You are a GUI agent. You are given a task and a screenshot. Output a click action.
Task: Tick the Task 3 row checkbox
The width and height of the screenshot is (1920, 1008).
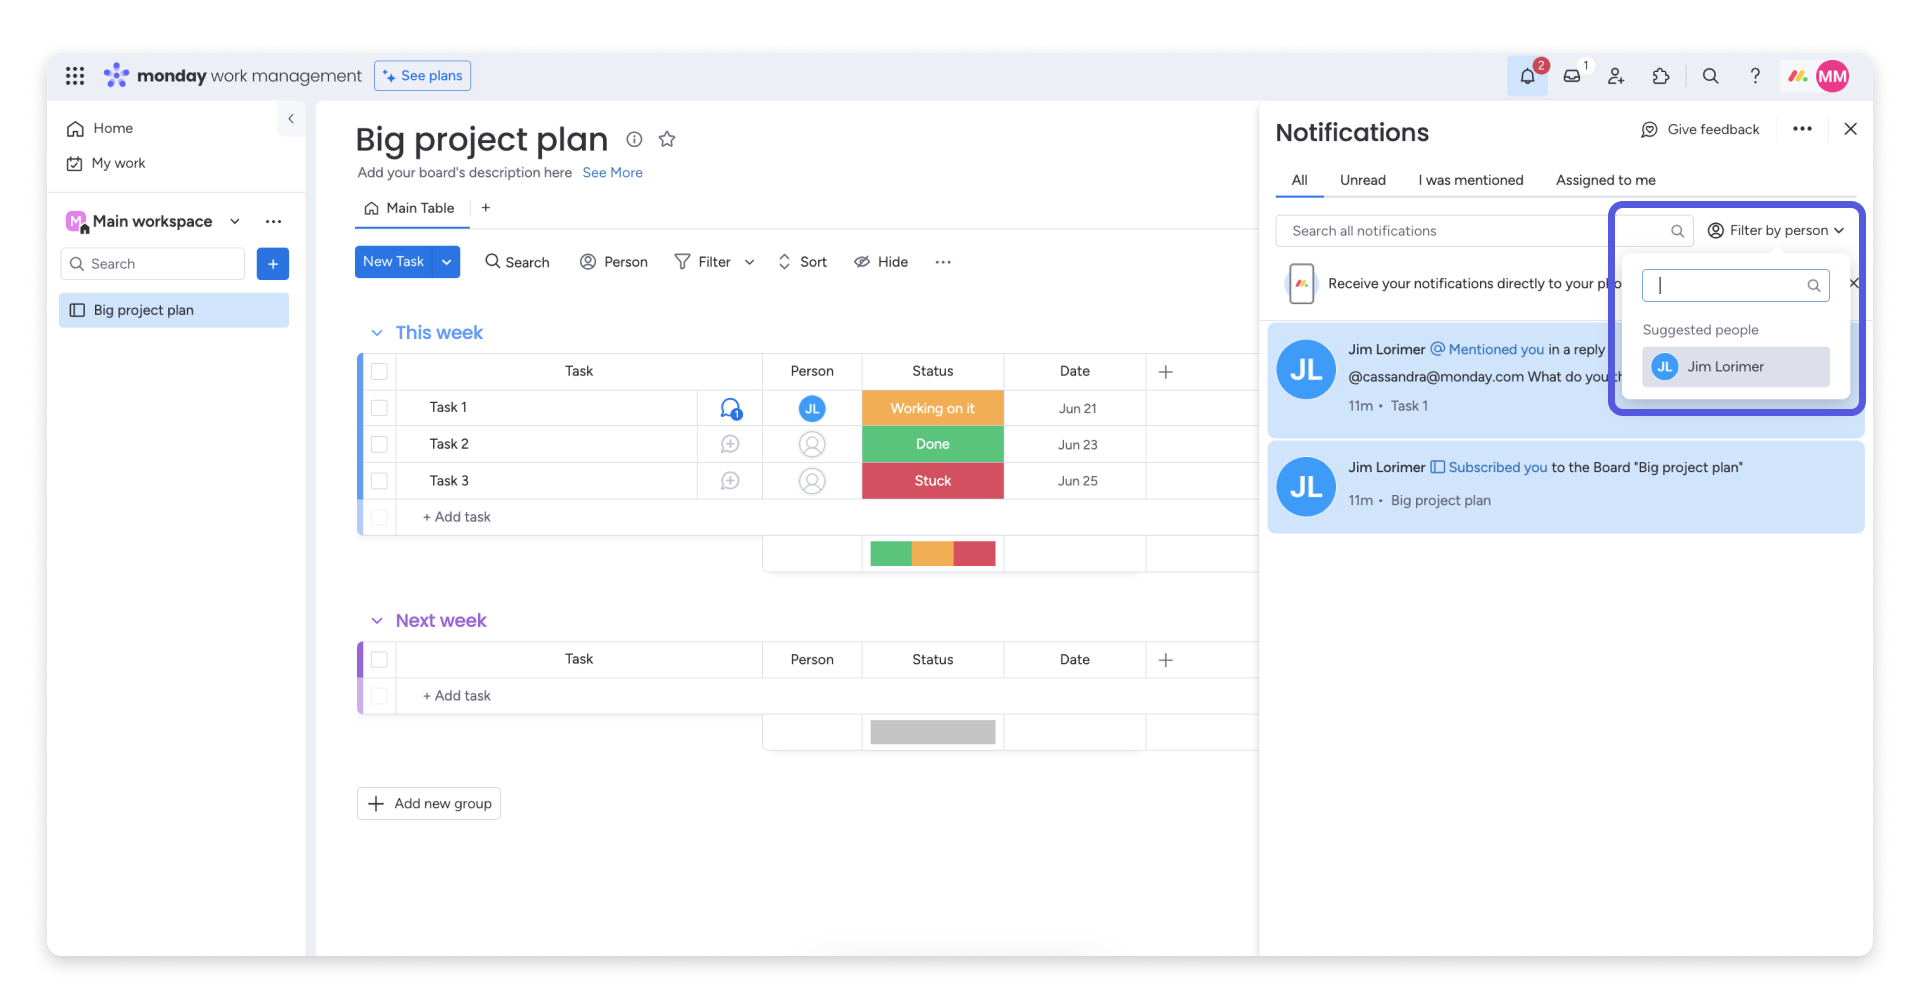(x=379, y=481)
